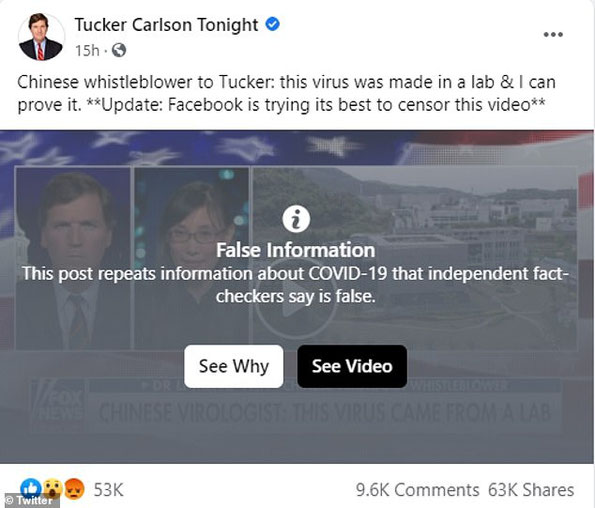This screenshot has width=595, height=508.
Task: Click the Angry reaction emoji
Action: (75, 489)
